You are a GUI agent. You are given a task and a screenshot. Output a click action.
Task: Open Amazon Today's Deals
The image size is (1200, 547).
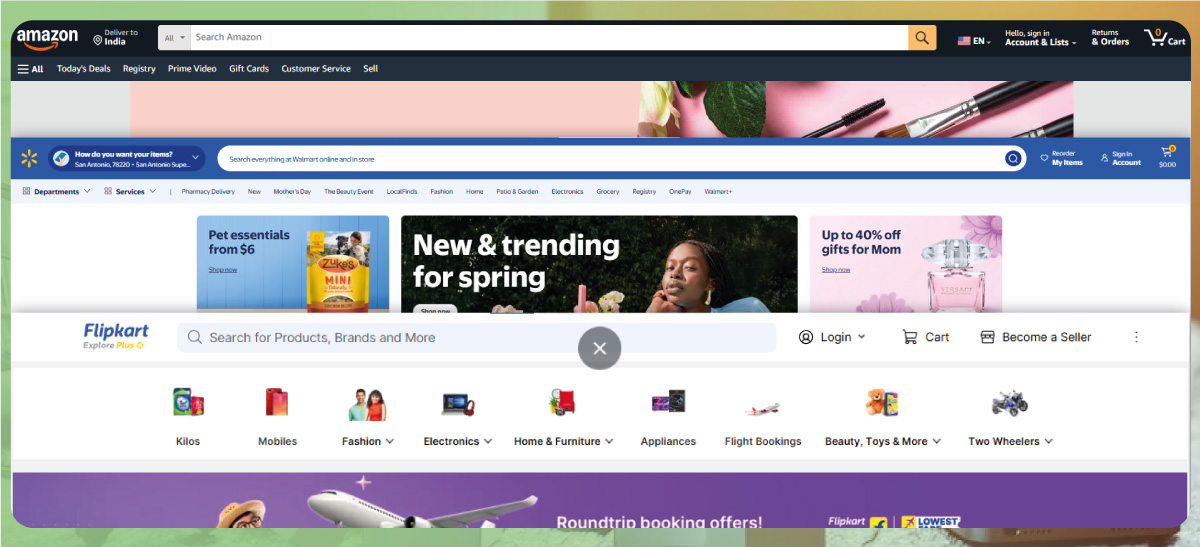point(84,69)
